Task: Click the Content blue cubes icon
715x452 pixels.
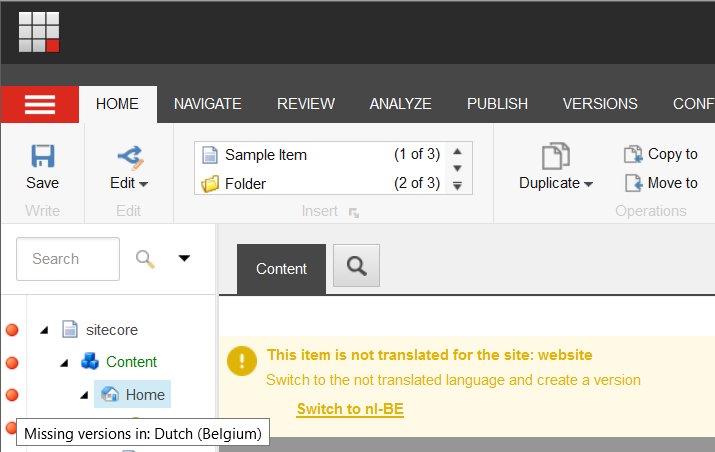Action: point(90,361)
